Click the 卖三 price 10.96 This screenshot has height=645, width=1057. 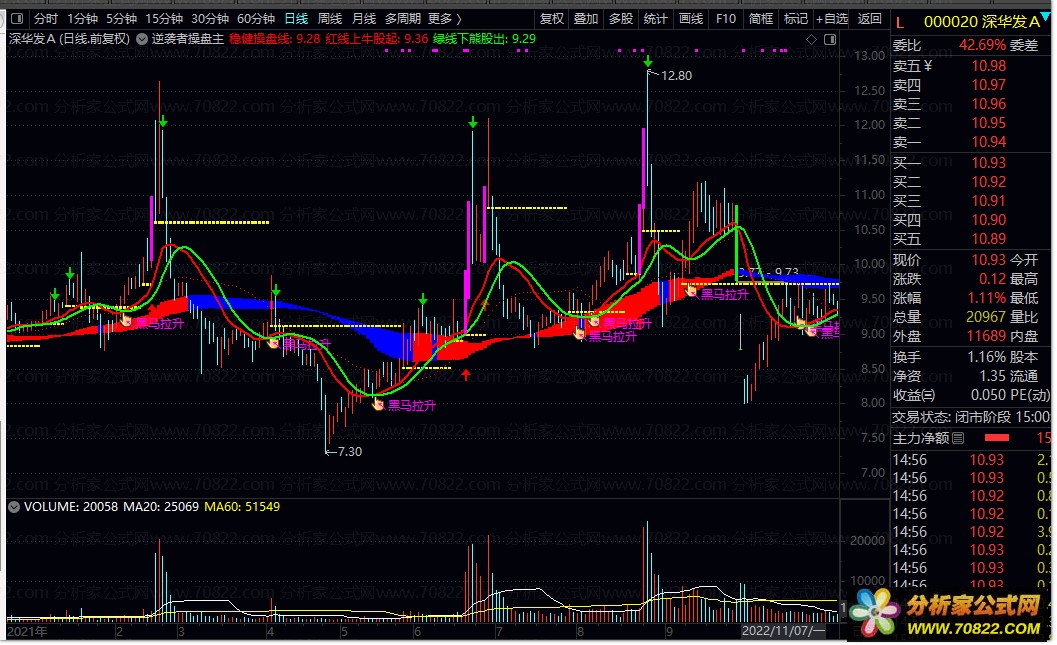[988, 104]
